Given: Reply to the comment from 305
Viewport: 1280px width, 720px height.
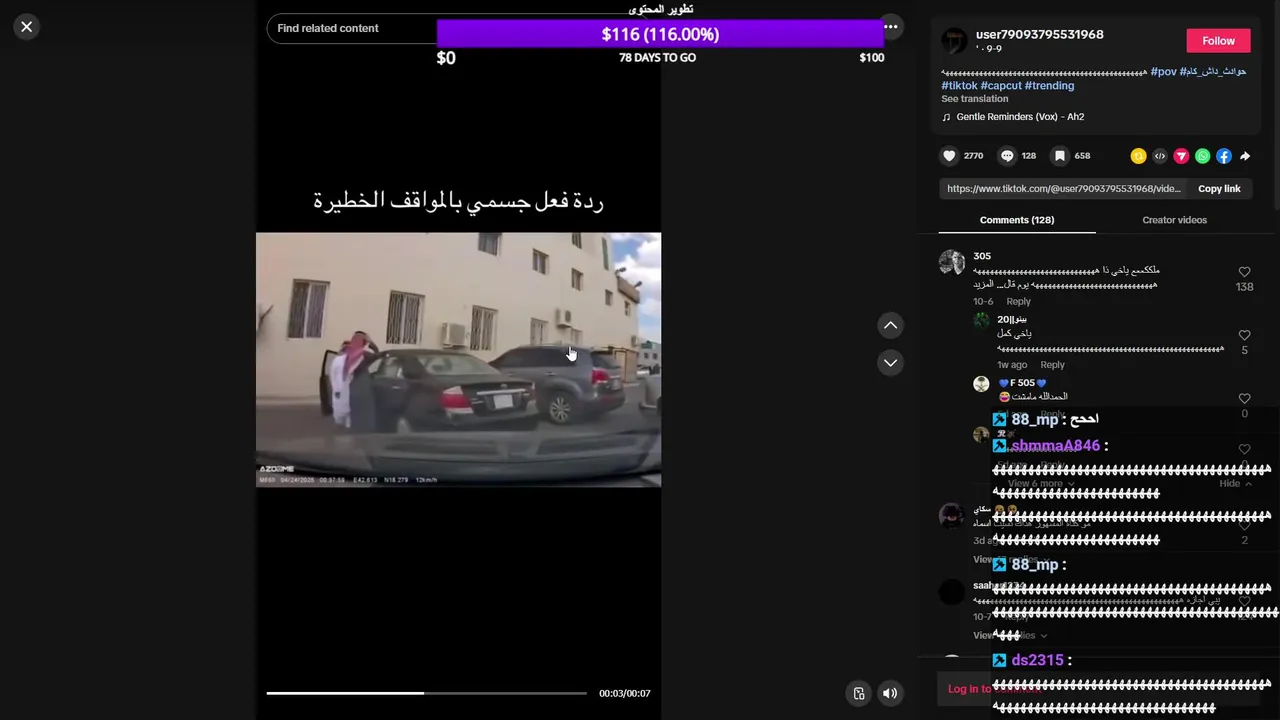Looking at the screenshot, I should pos(1018,302).
